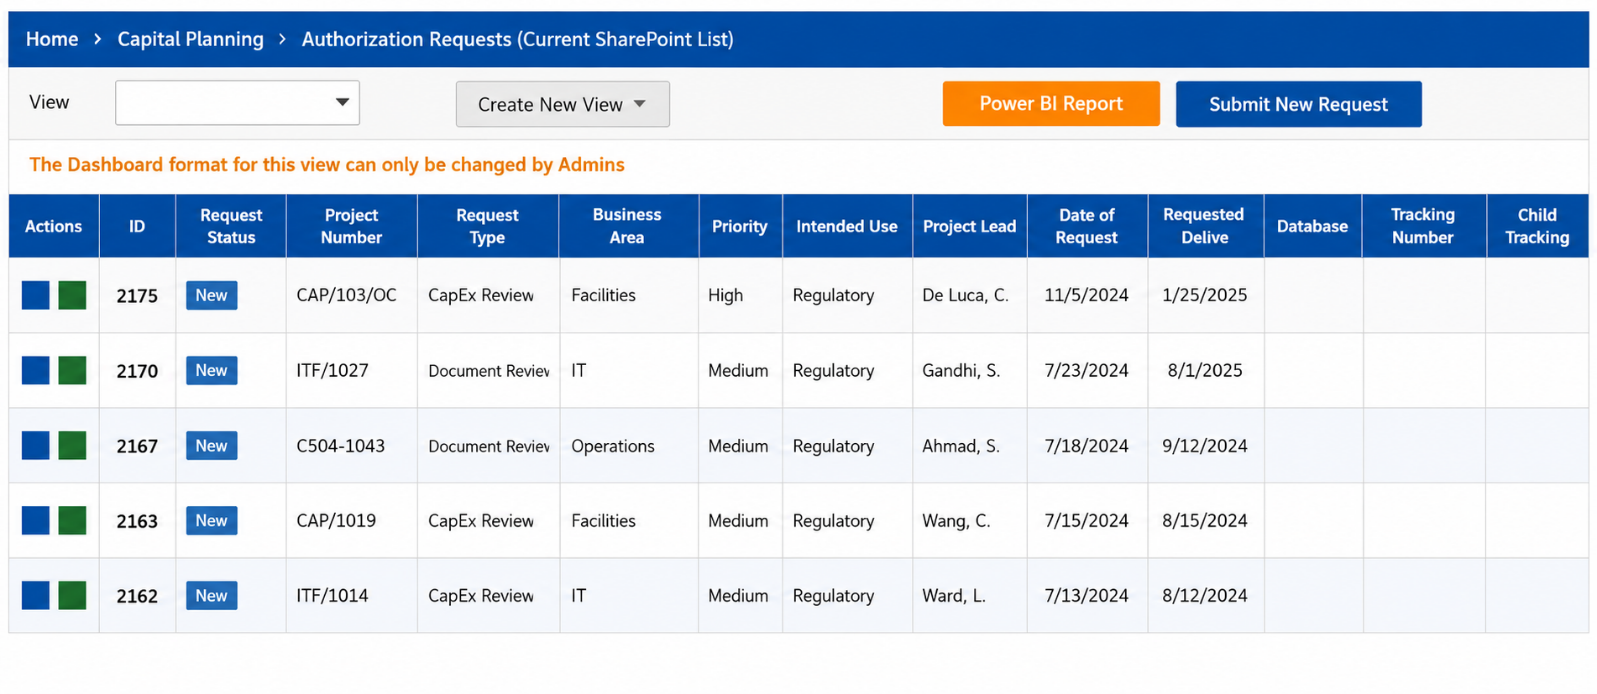The height and width of the screenshot is (694, 1597).
Task: Sort by Business Area column header
Action: [x=627, y=226]
